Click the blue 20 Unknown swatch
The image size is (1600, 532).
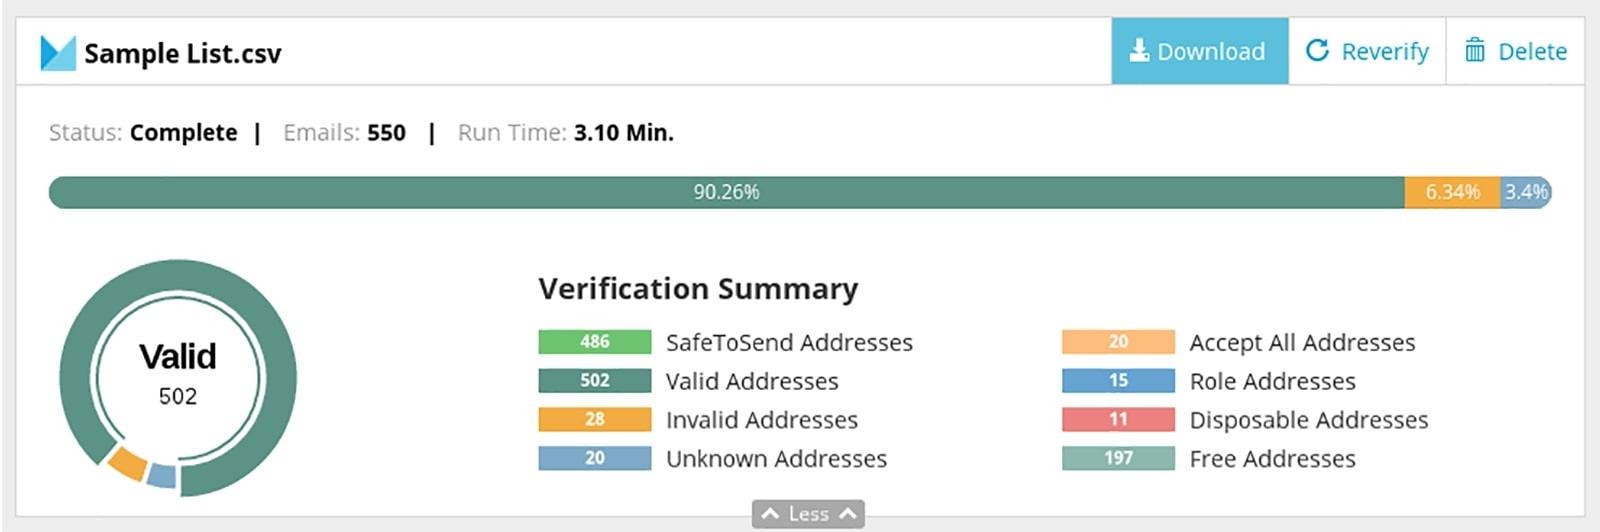[x=594, y=458]
